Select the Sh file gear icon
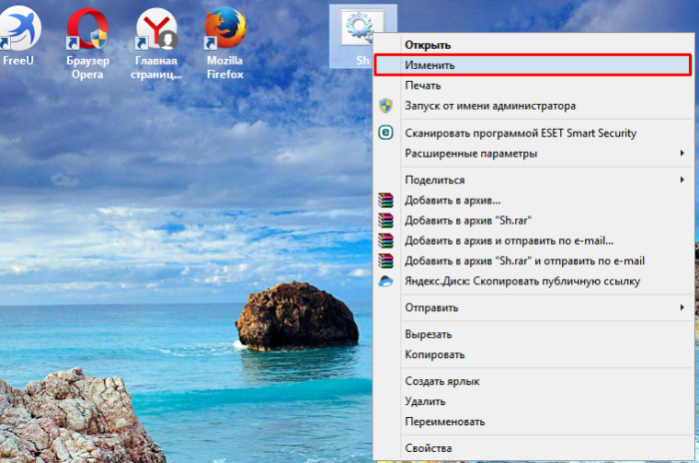Screen dimensions: 699x463 coord(360,28)
